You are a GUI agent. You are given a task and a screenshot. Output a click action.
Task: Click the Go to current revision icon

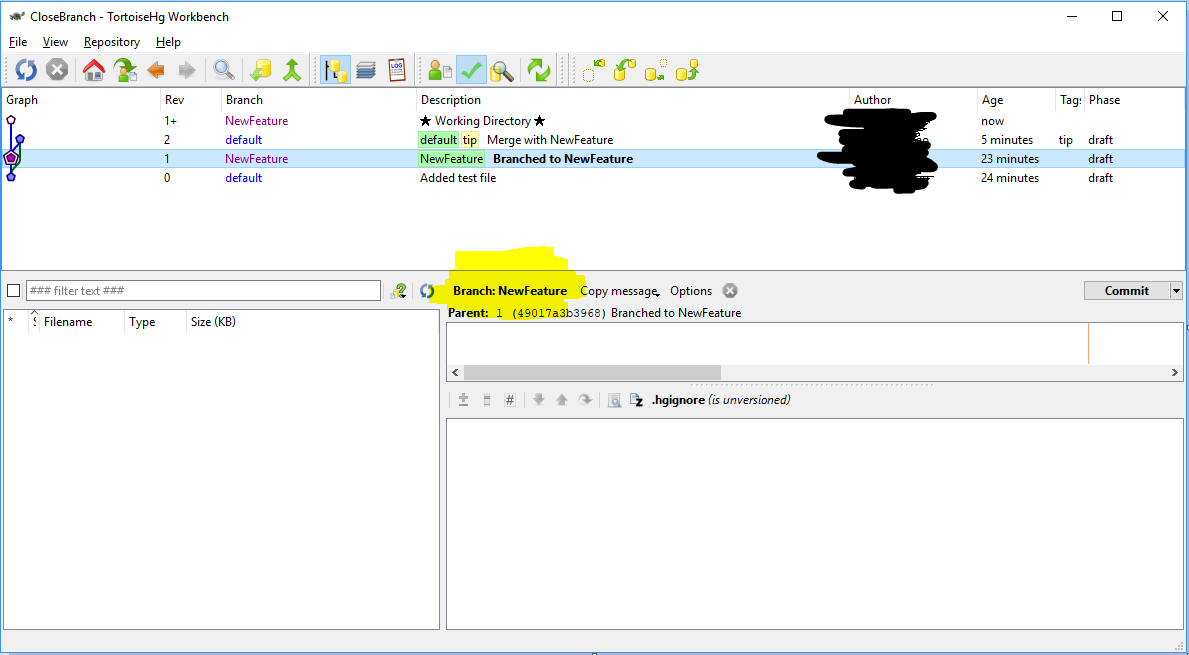[125, 71]
